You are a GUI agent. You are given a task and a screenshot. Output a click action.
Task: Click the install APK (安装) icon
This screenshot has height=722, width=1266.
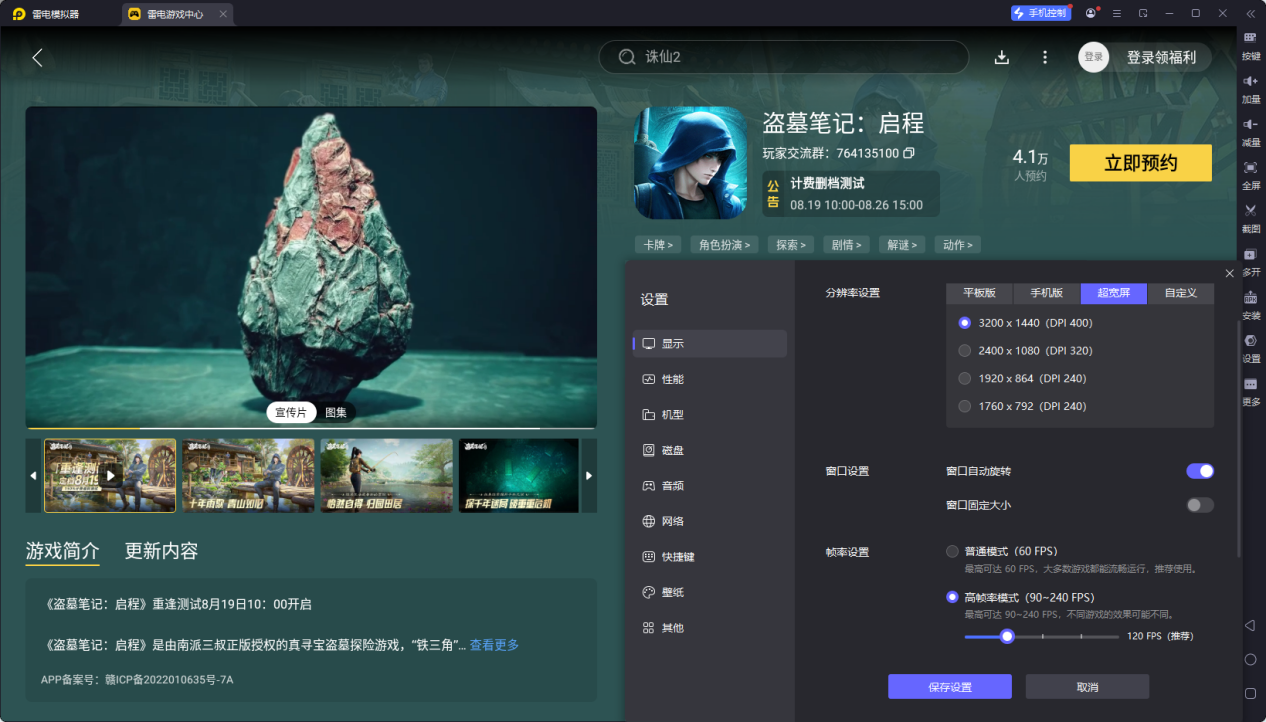(x=1250, y=298)
